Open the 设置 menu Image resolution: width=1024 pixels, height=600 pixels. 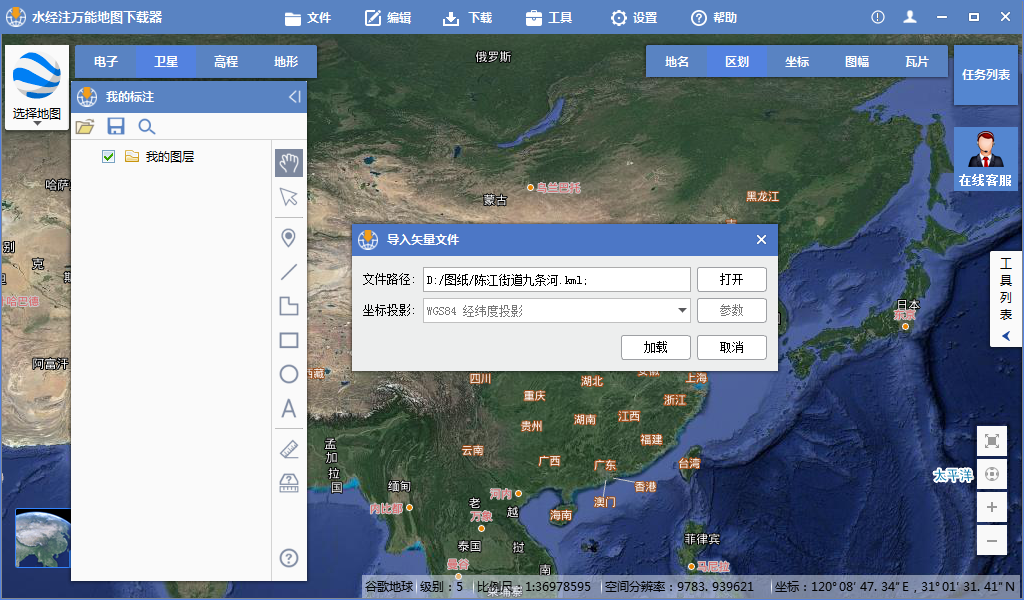click(x=633, y=18)
